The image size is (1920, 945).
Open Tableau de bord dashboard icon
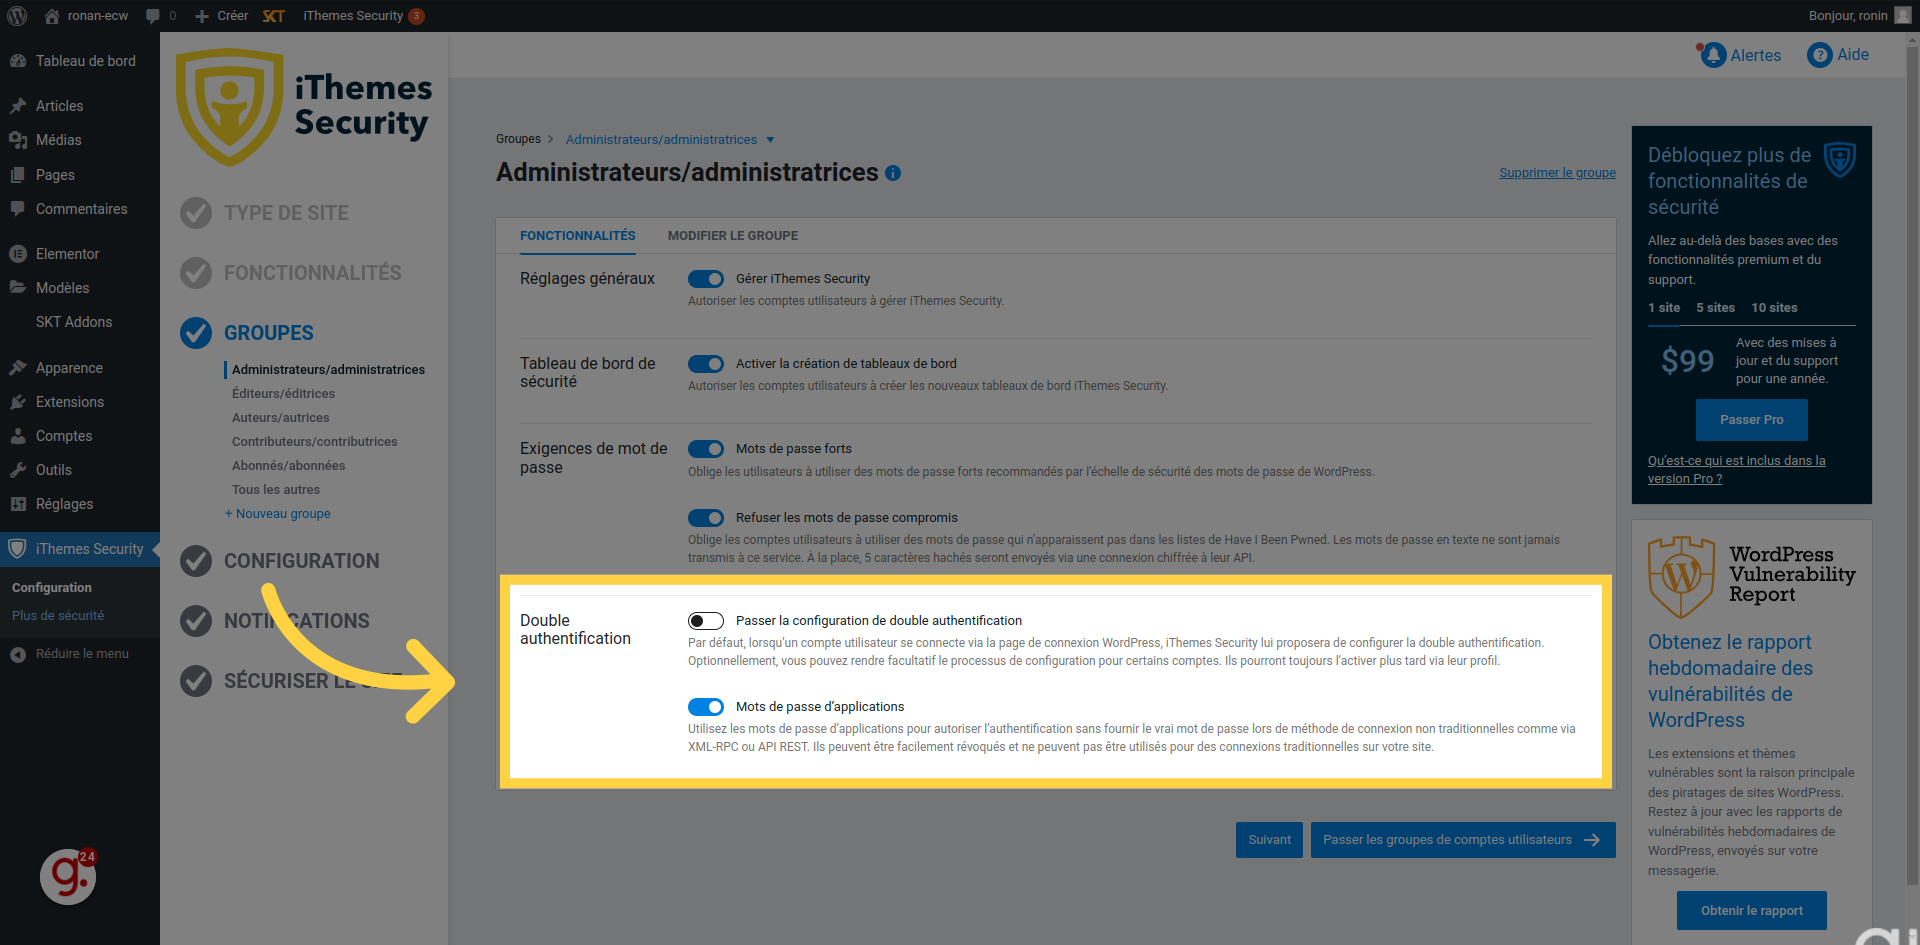click(x=18, y=61)
